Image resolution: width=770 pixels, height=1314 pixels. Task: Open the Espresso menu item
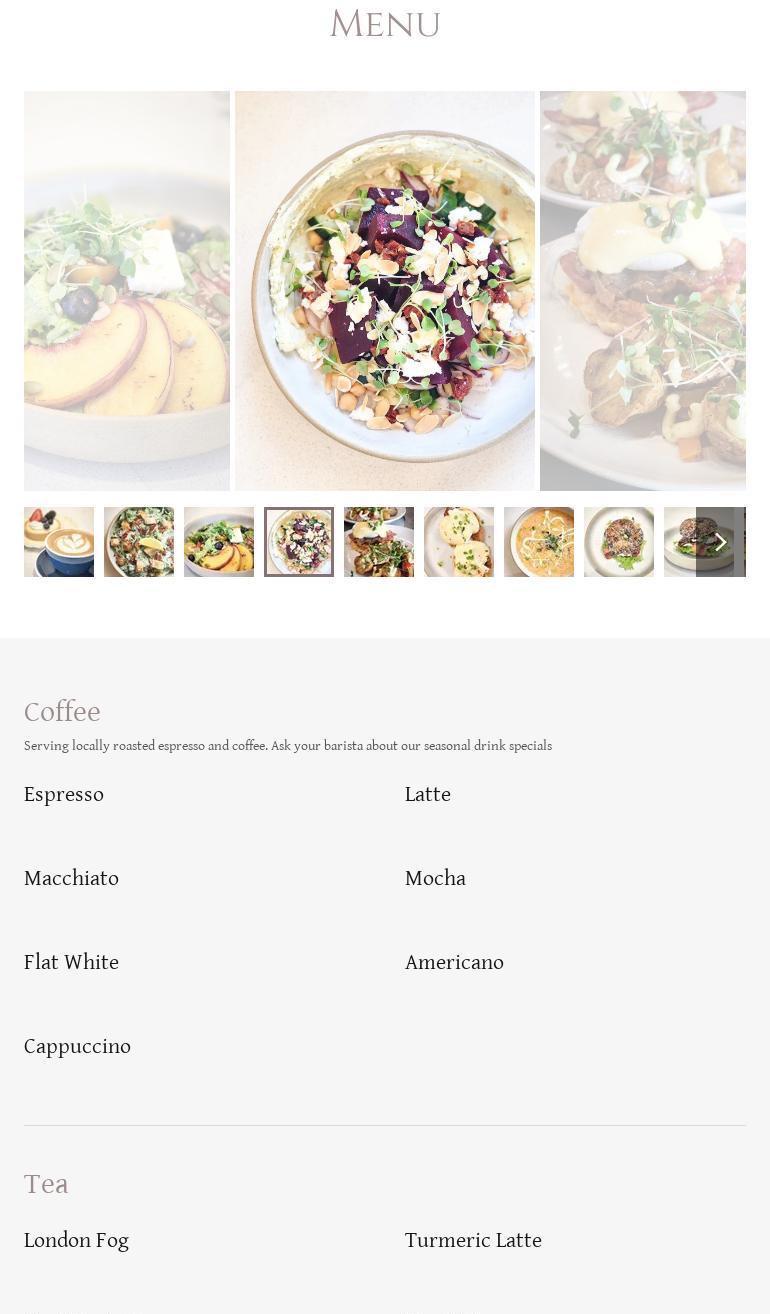tap(64, 795)
